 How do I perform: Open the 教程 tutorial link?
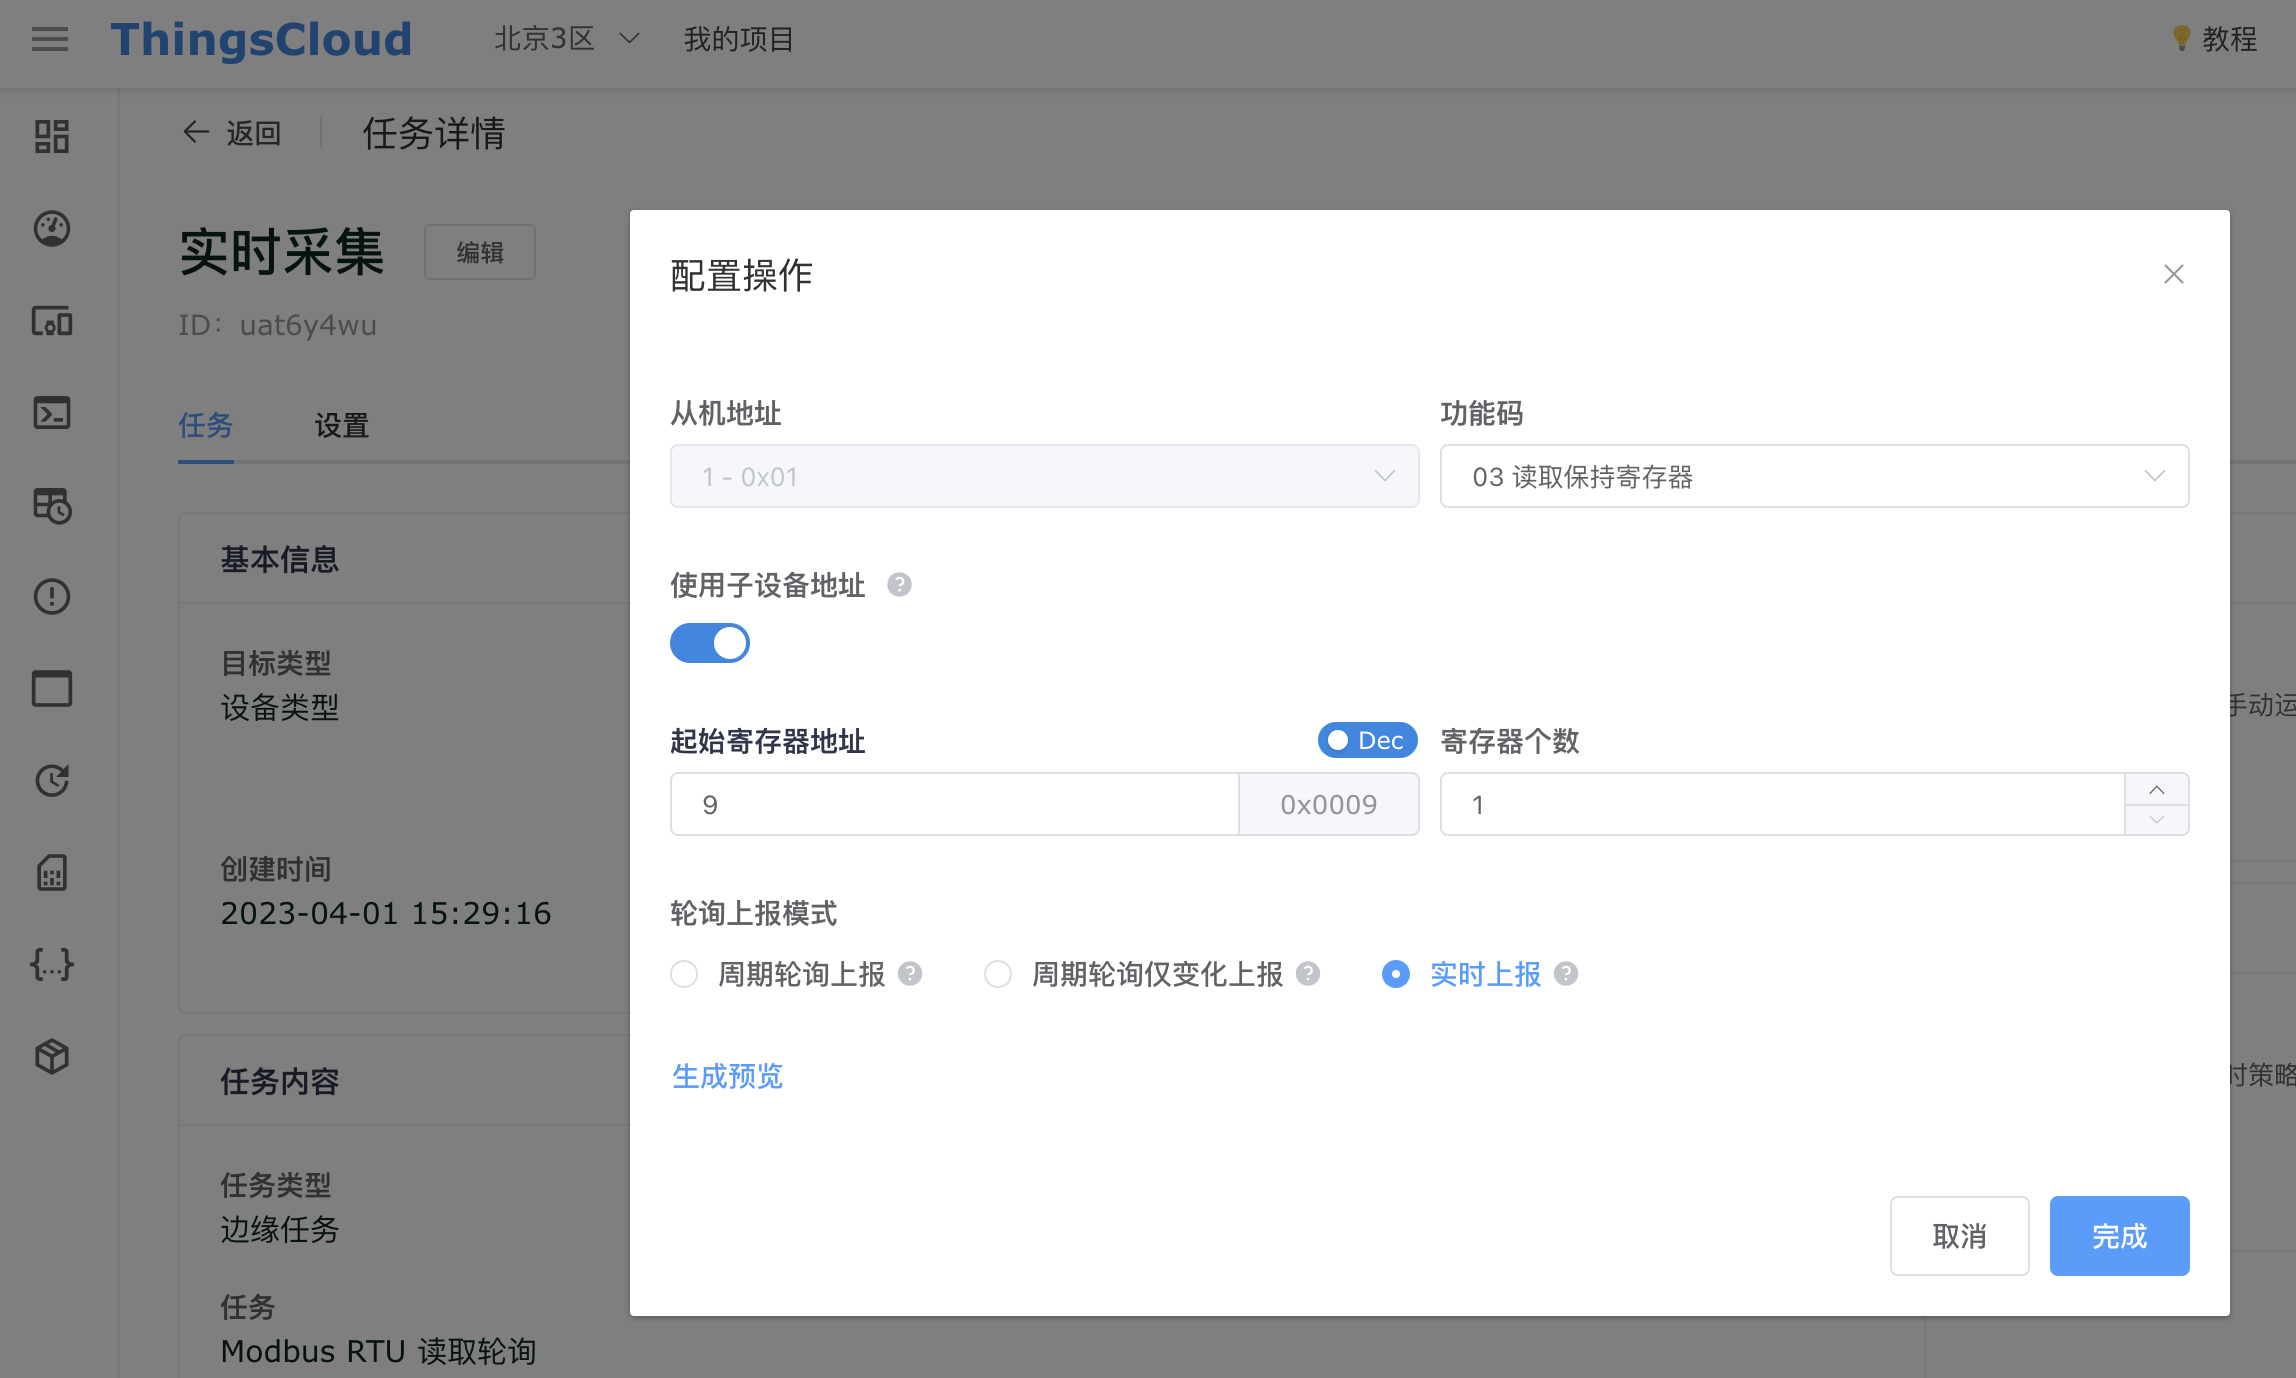point(2229,39)
